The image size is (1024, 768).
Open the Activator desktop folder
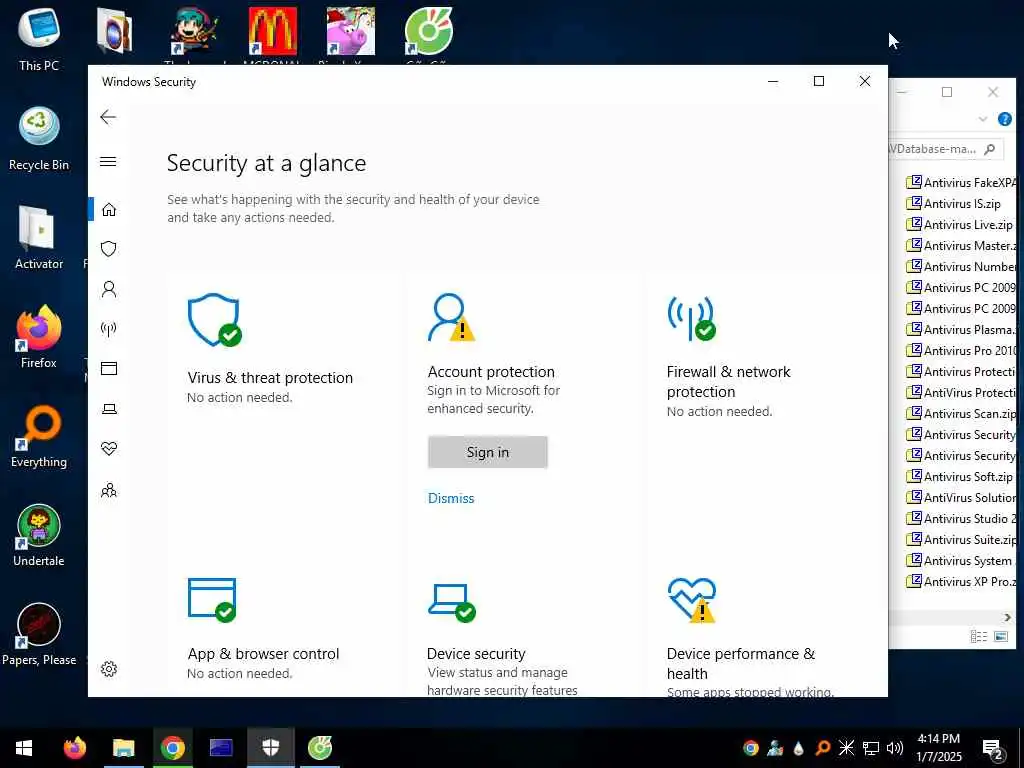pos(39,238)
